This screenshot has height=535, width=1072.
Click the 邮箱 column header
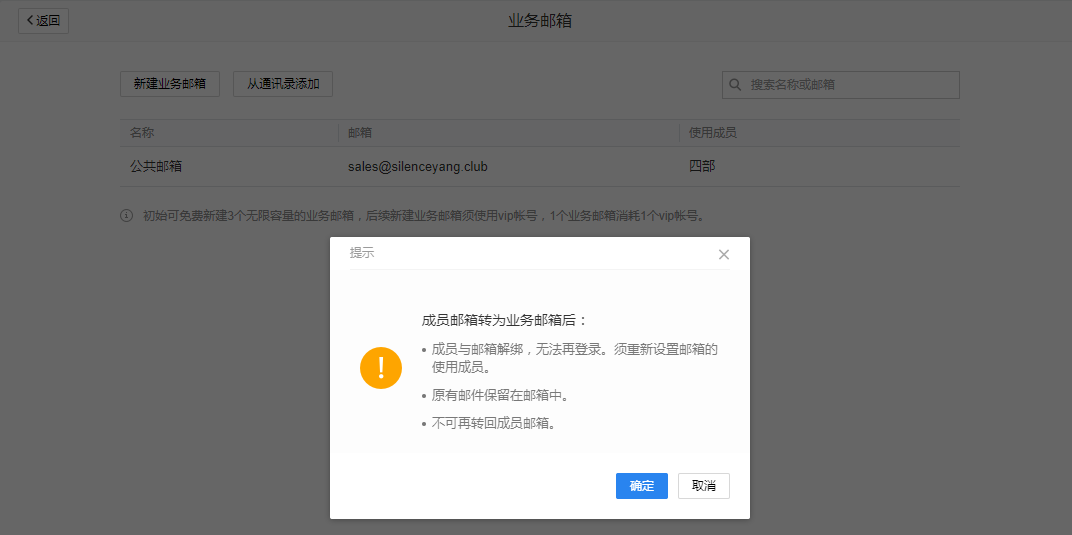[360, 133]
